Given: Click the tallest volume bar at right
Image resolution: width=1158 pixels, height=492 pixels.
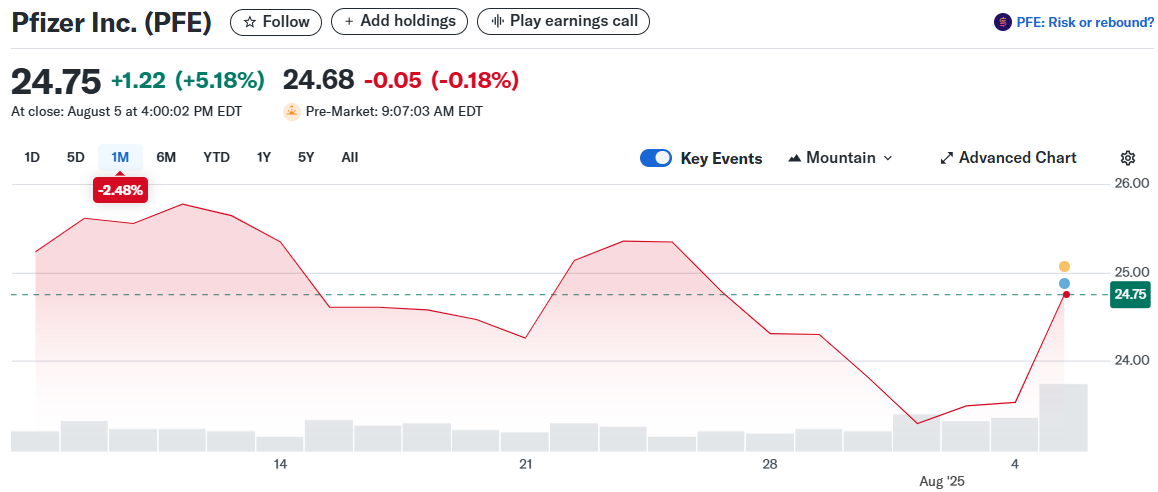Looking at the screenshot, I should pyautogui.click(x=1063, y=417).
